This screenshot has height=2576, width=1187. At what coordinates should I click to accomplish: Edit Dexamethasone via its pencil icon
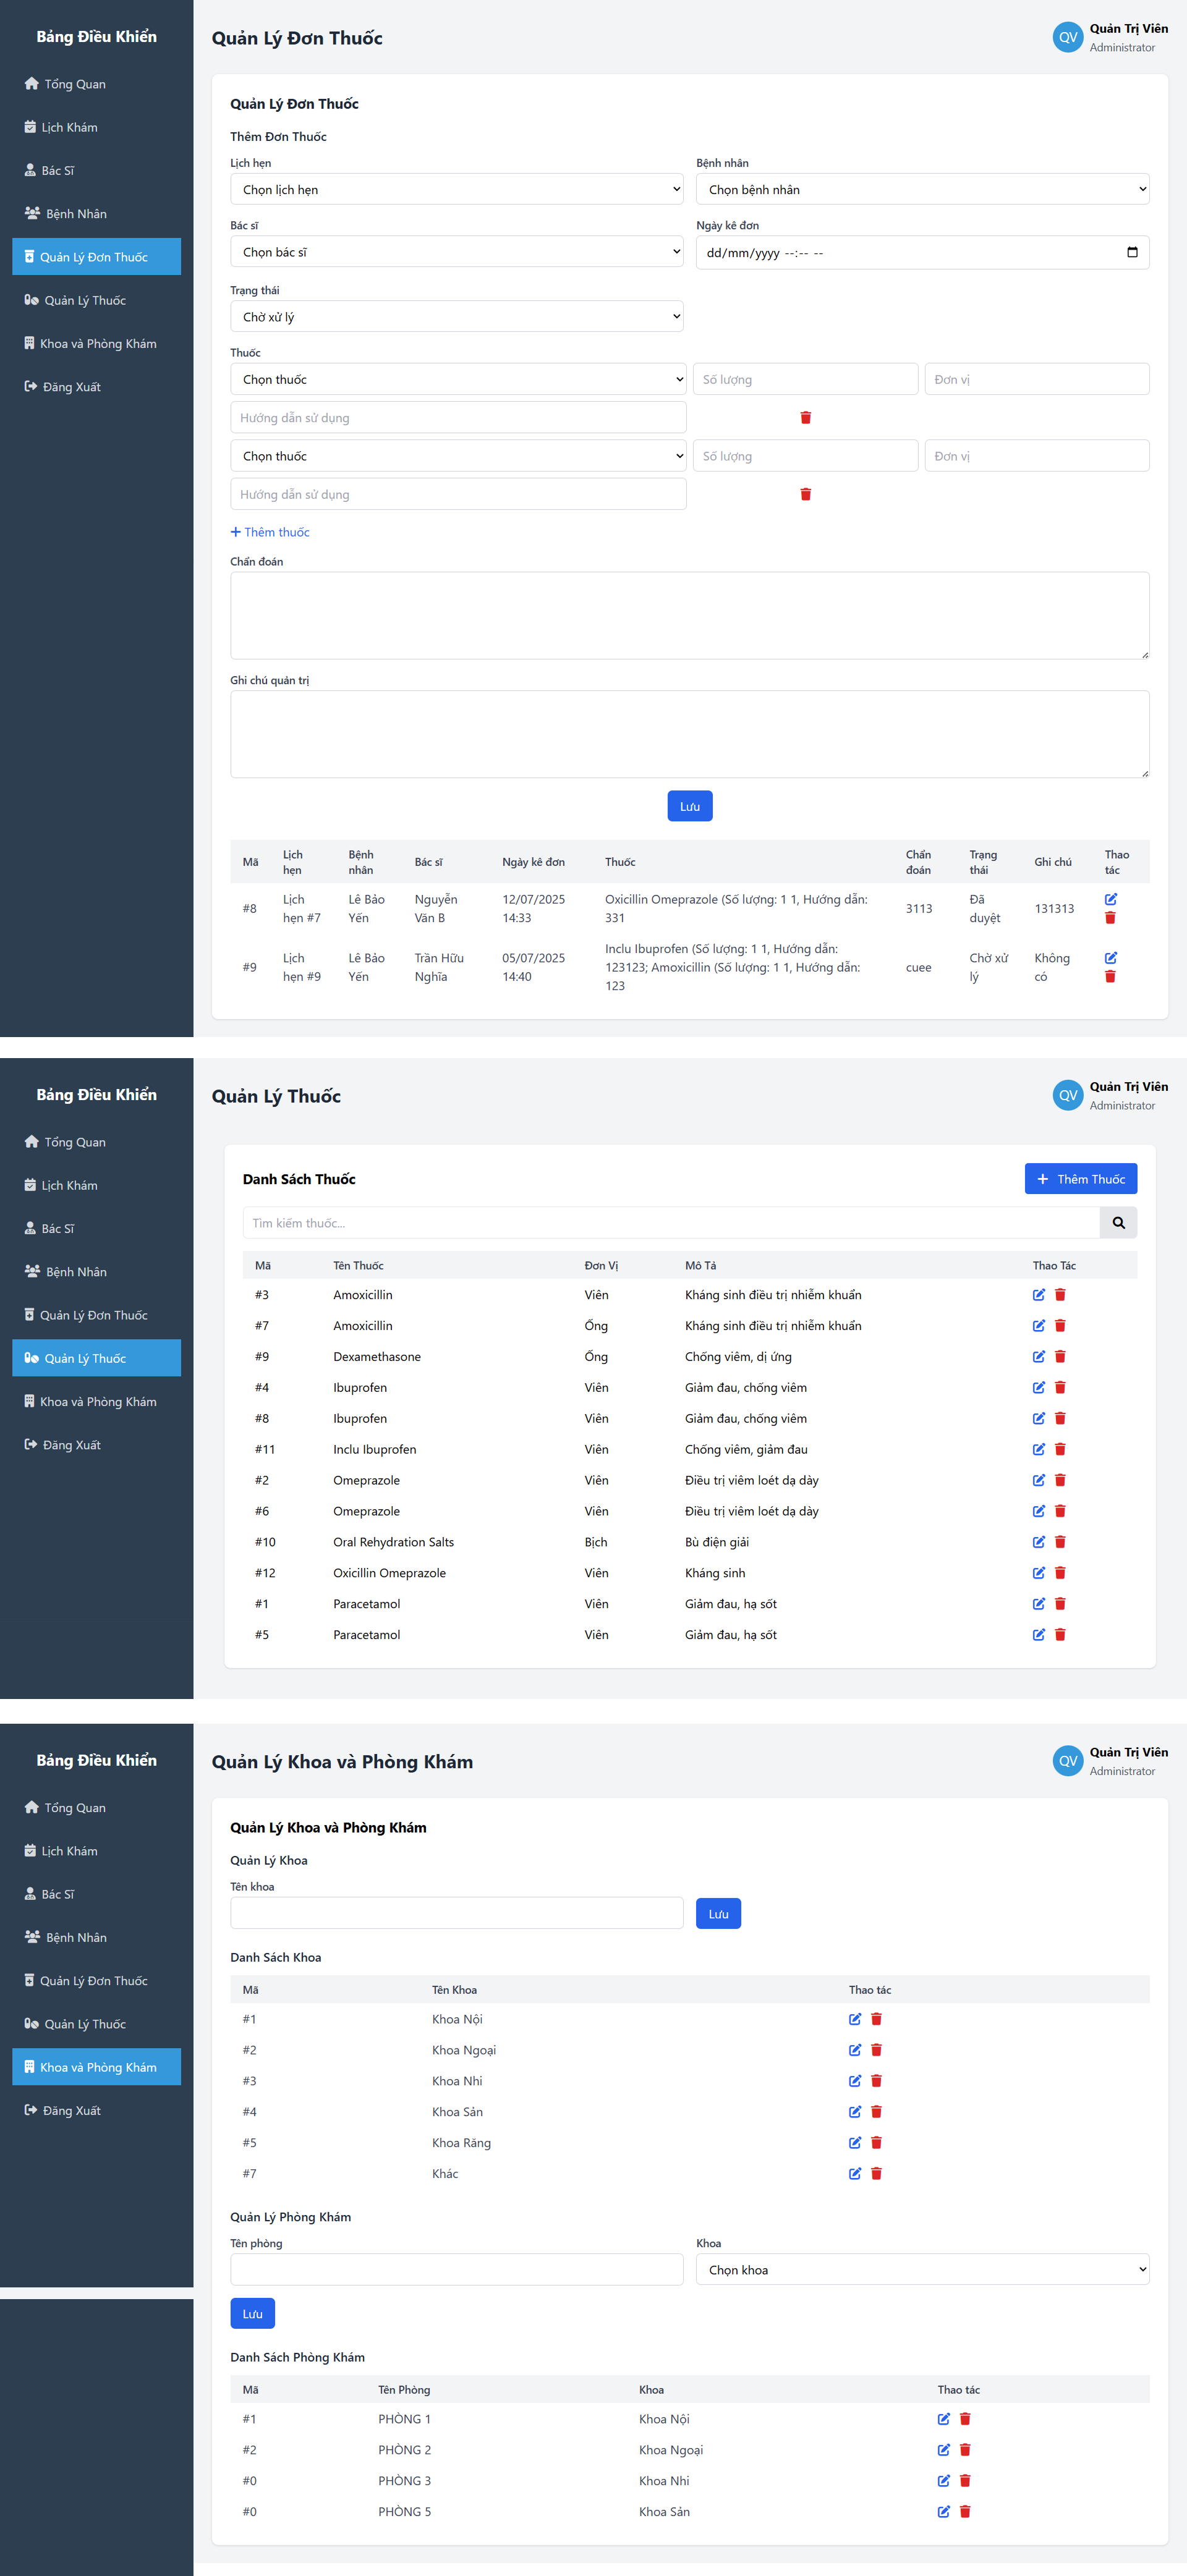tap(1038, 1356)
